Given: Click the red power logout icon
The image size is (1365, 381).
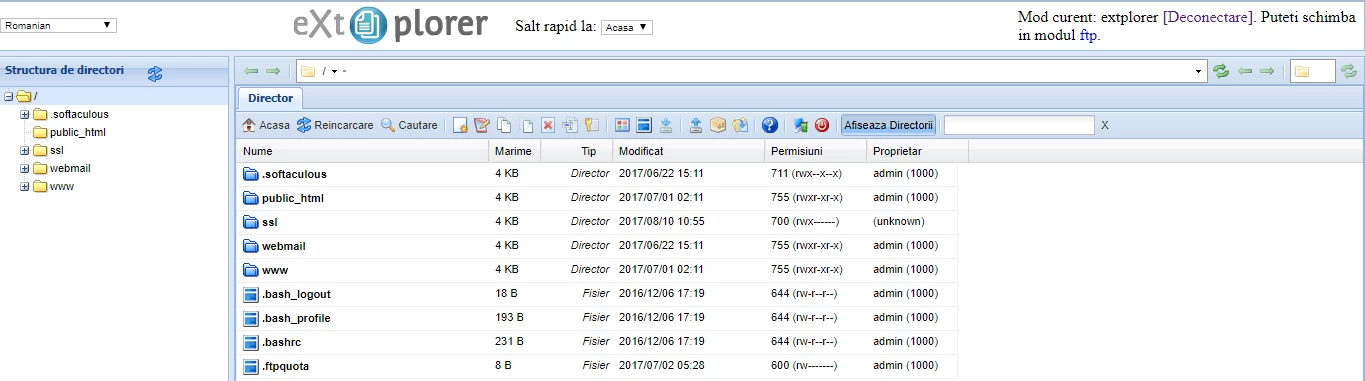Looking at the screenshot, I should [x=822, y=125].
